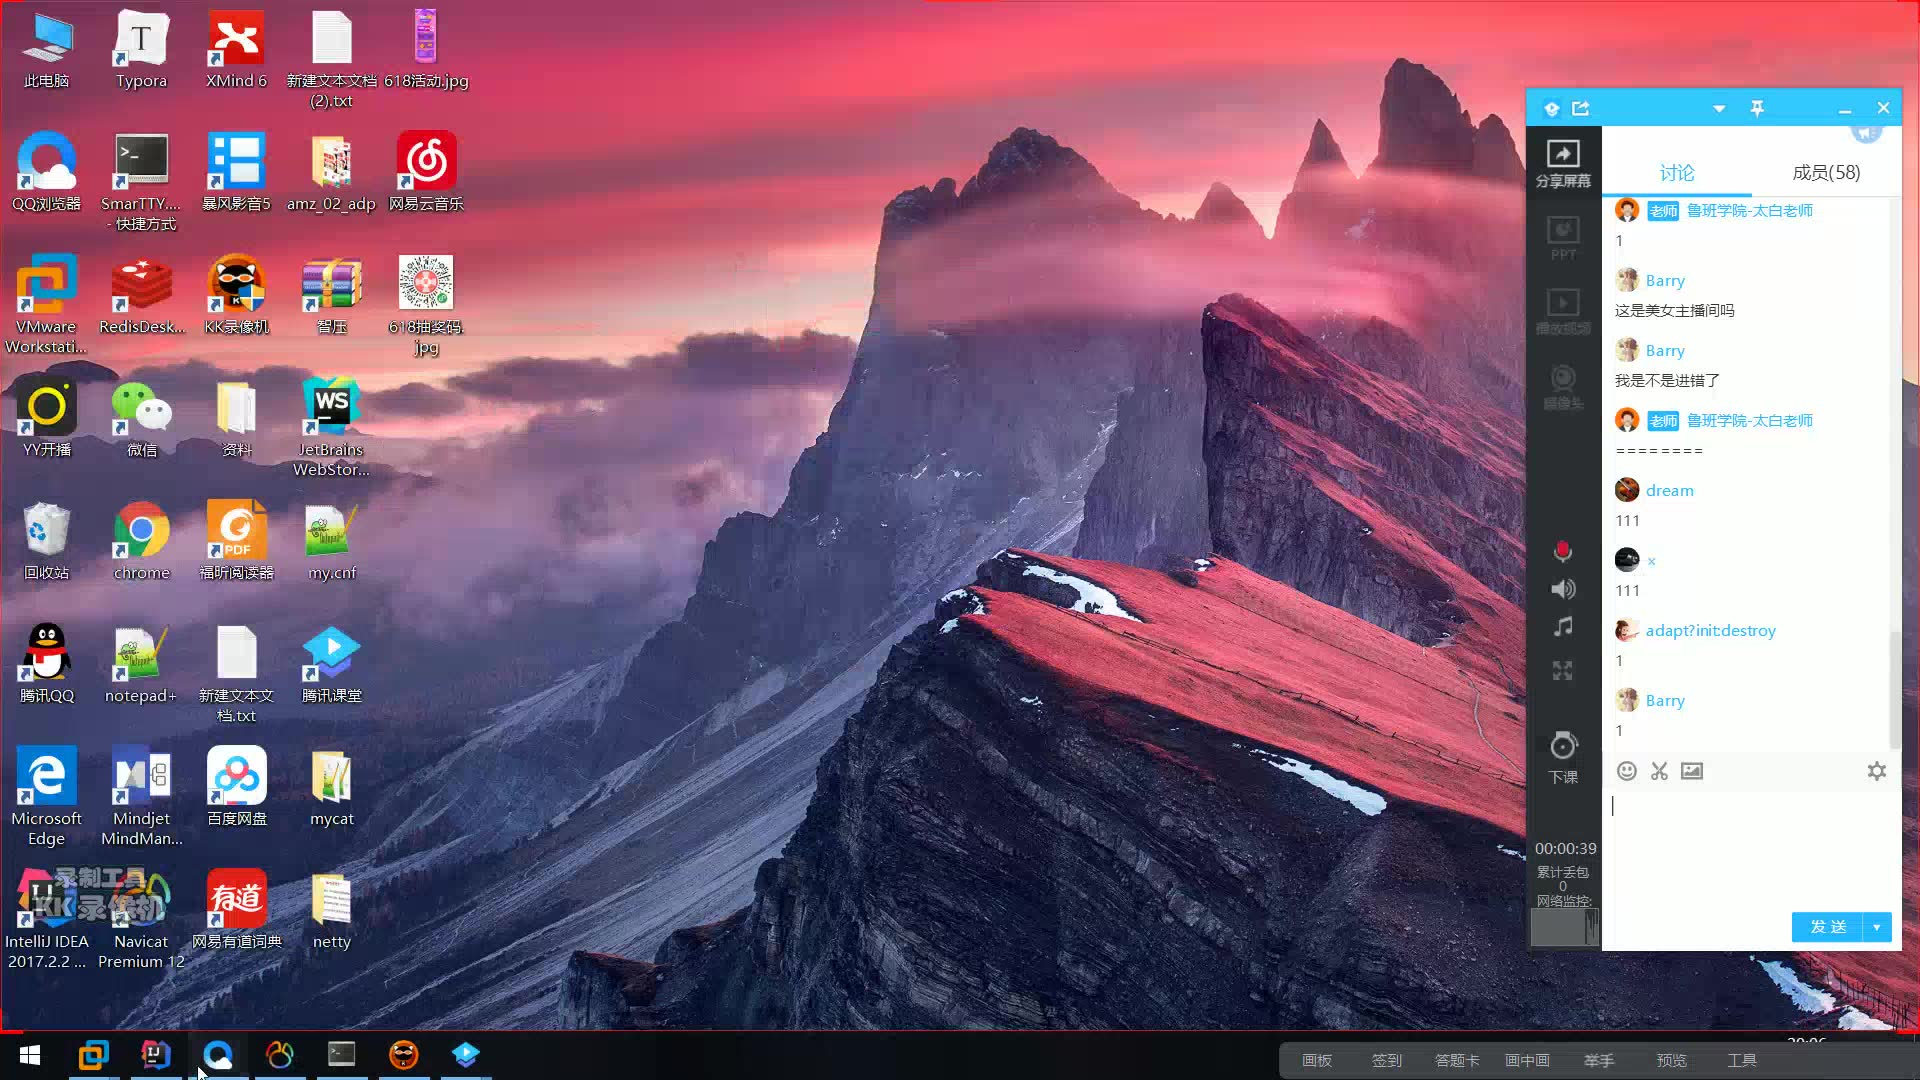Insert a picture using the image icon
Viewport: 1920px width, 1080px height.
point(1692,771)
